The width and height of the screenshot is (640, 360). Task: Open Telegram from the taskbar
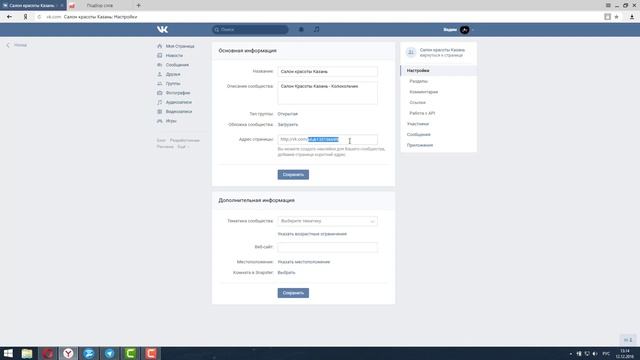pyautogui.click(x=109, y=353)
